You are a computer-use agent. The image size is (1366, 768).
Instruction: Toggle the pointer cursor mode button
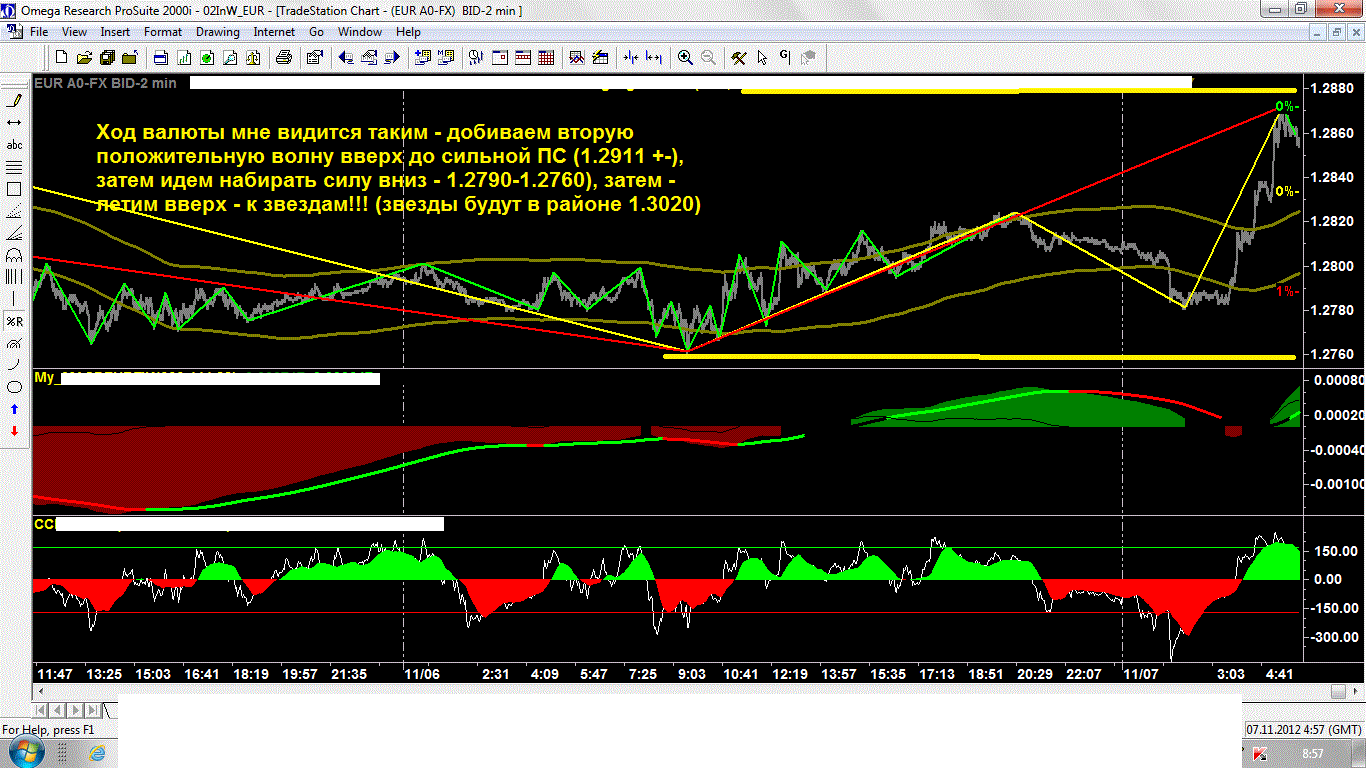[x=763, y=58]
